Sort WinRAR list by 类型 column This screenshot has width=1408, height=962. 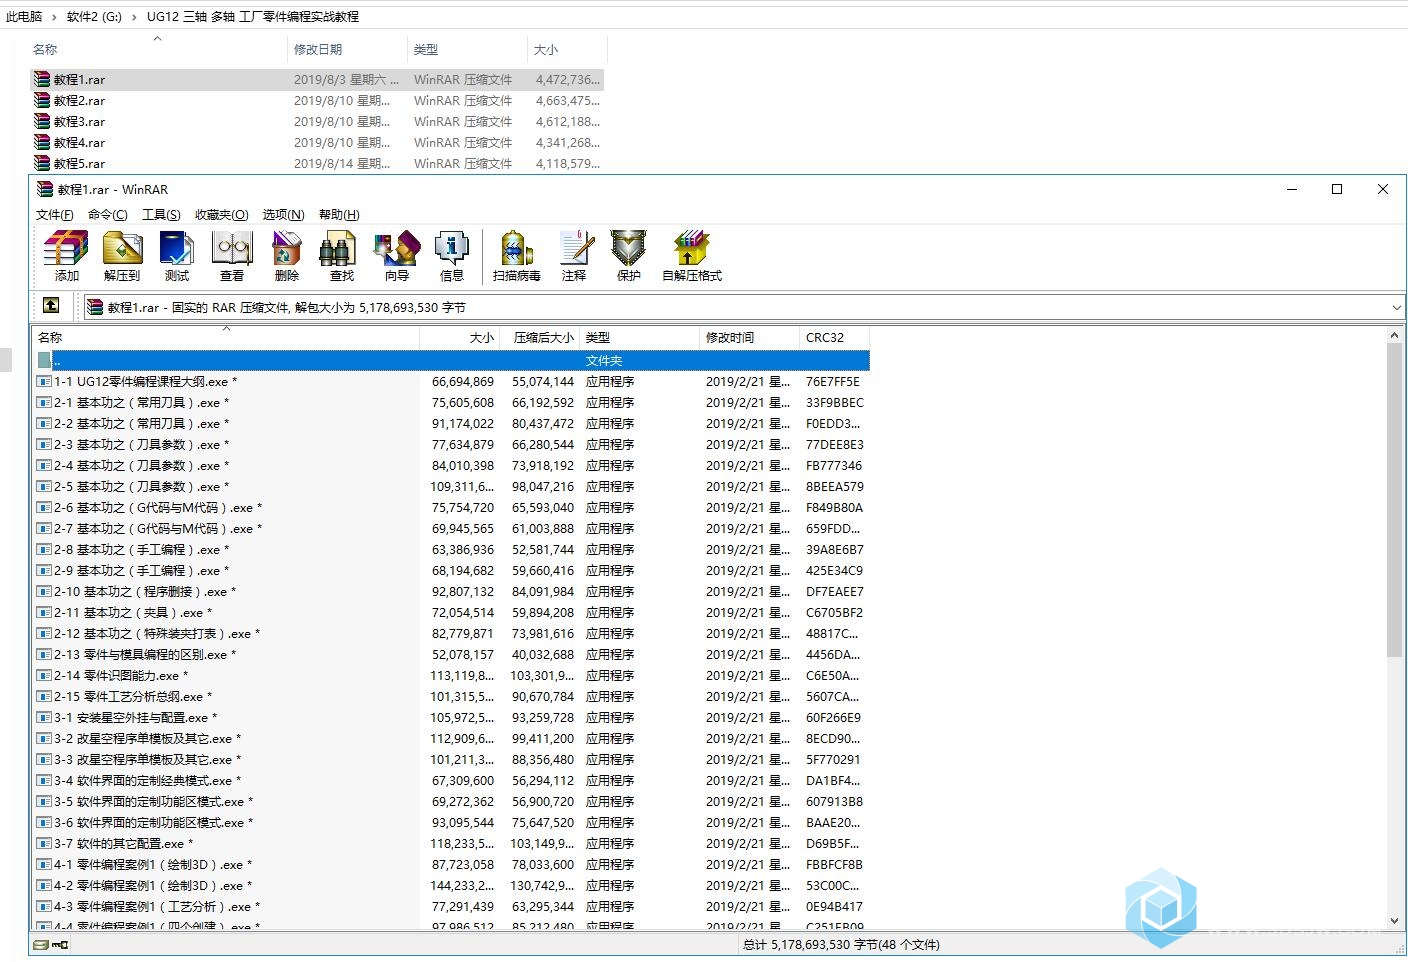click(639, 338)
